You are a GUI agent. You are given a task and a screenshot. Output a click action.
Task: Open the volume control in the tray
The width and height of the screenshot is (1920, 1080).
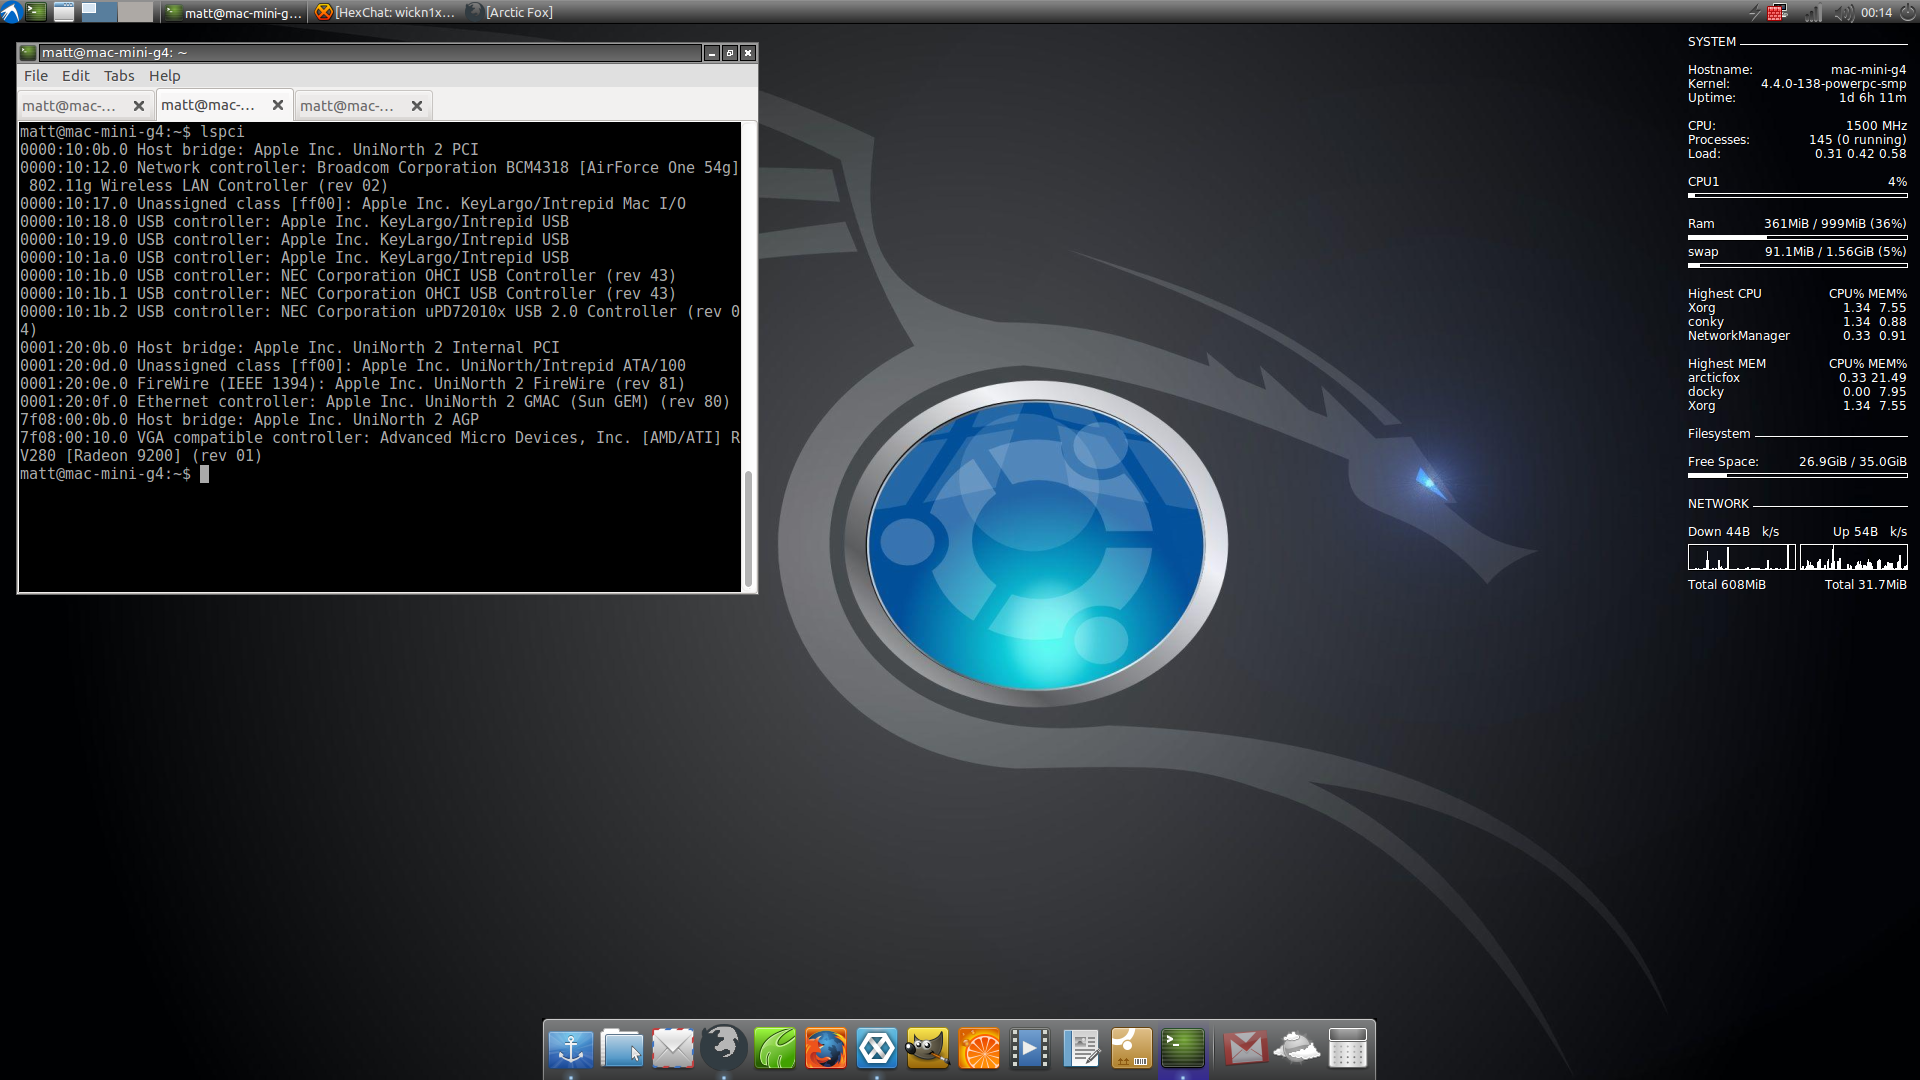tap(1843, 12)
